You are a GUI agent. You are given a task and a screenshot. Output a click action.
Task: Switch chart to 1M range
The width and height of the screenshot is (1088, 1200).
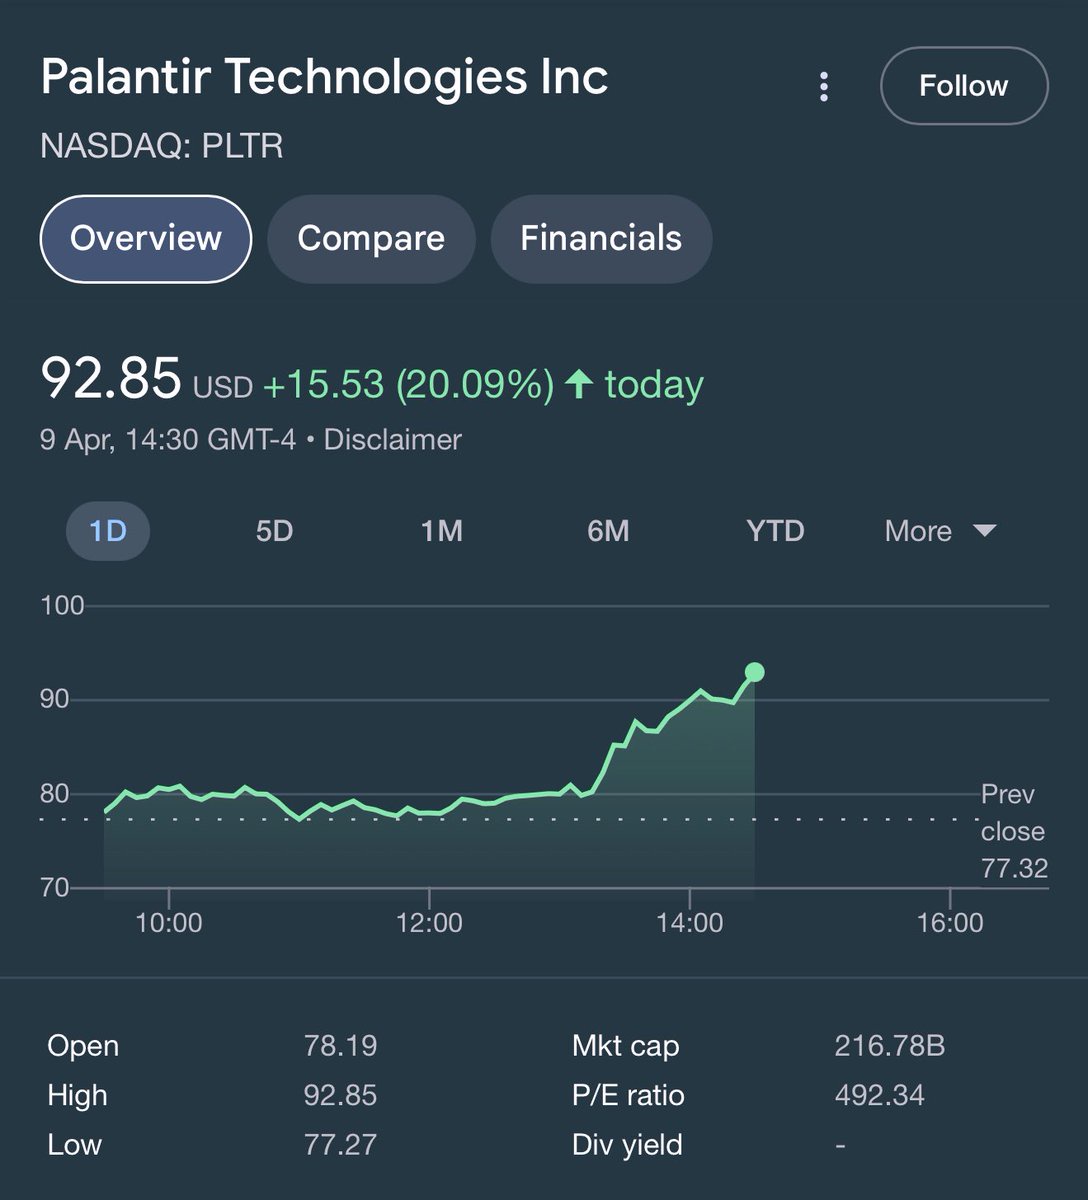coord(441,531)
